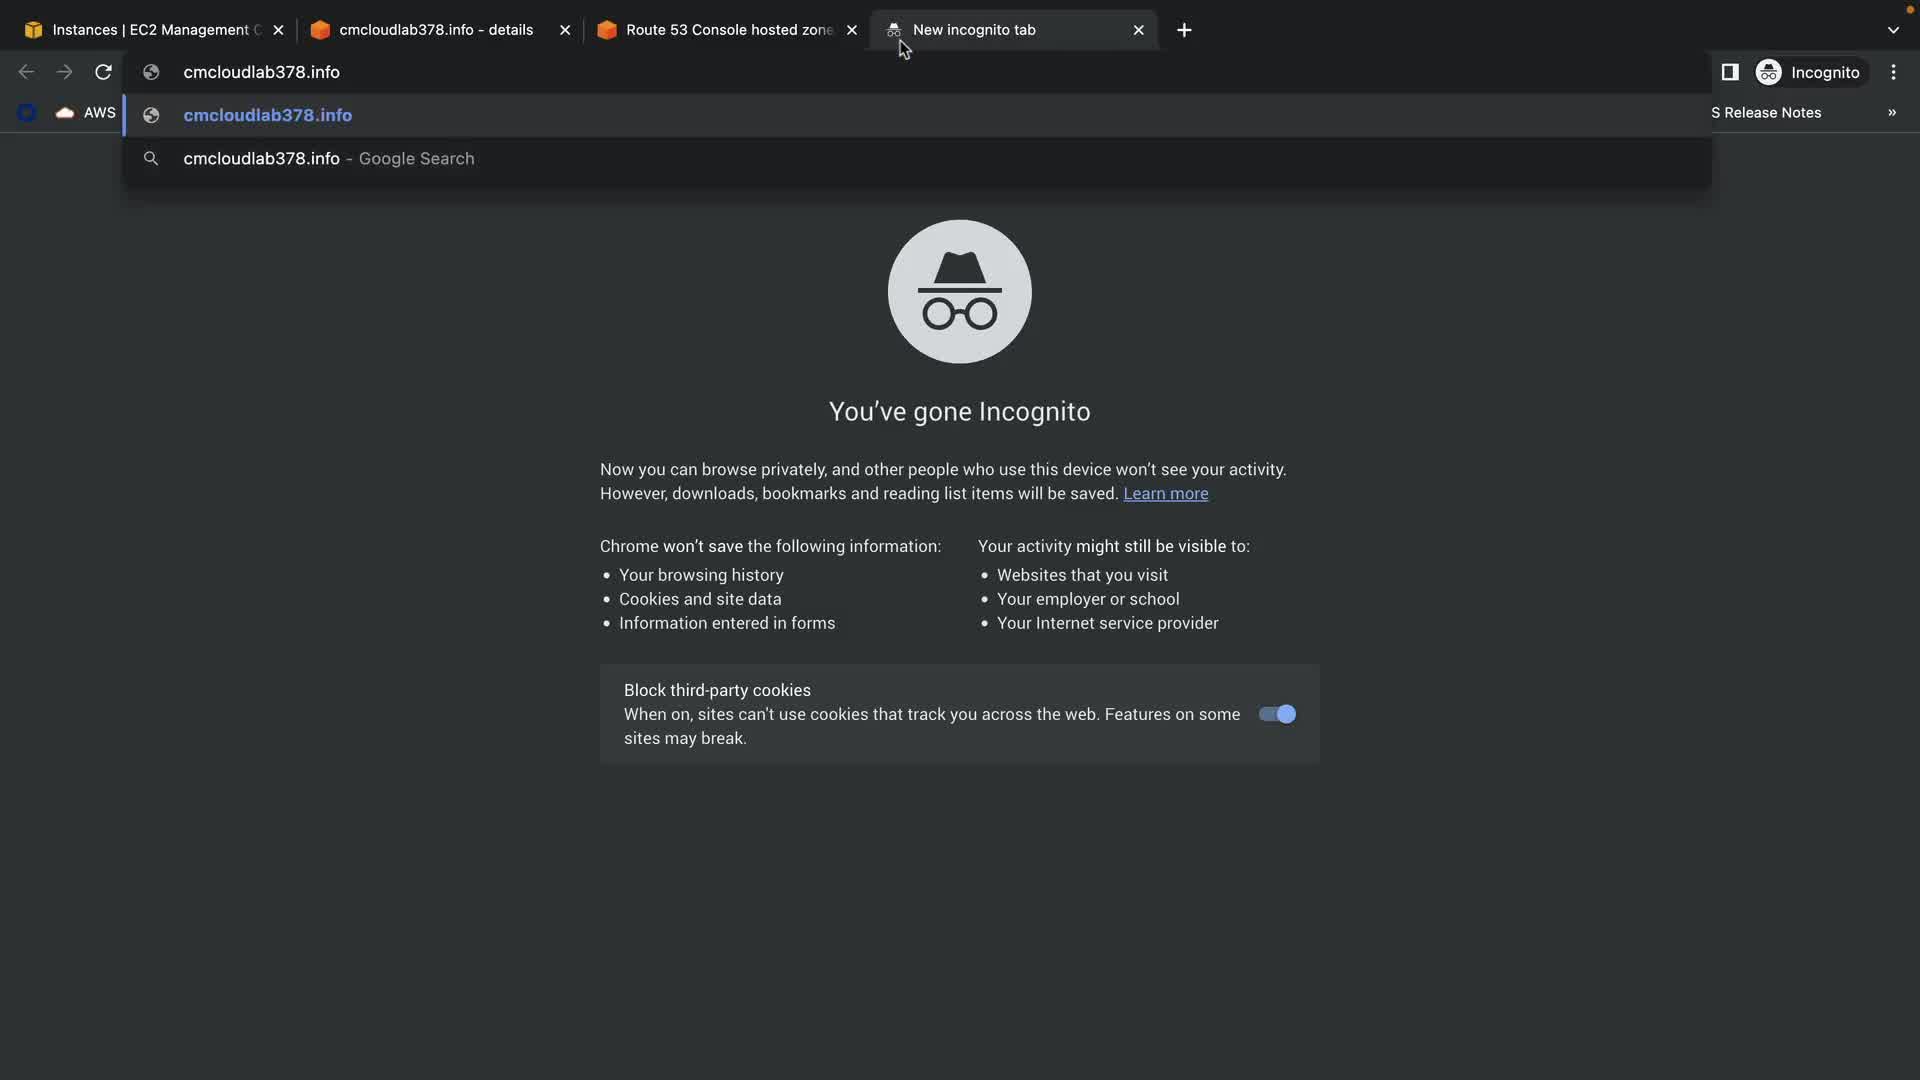1920x1080 pixels.
Task: Open Chrome three-dot menu
Action: pyautogui.click(x=1893, y=72)
